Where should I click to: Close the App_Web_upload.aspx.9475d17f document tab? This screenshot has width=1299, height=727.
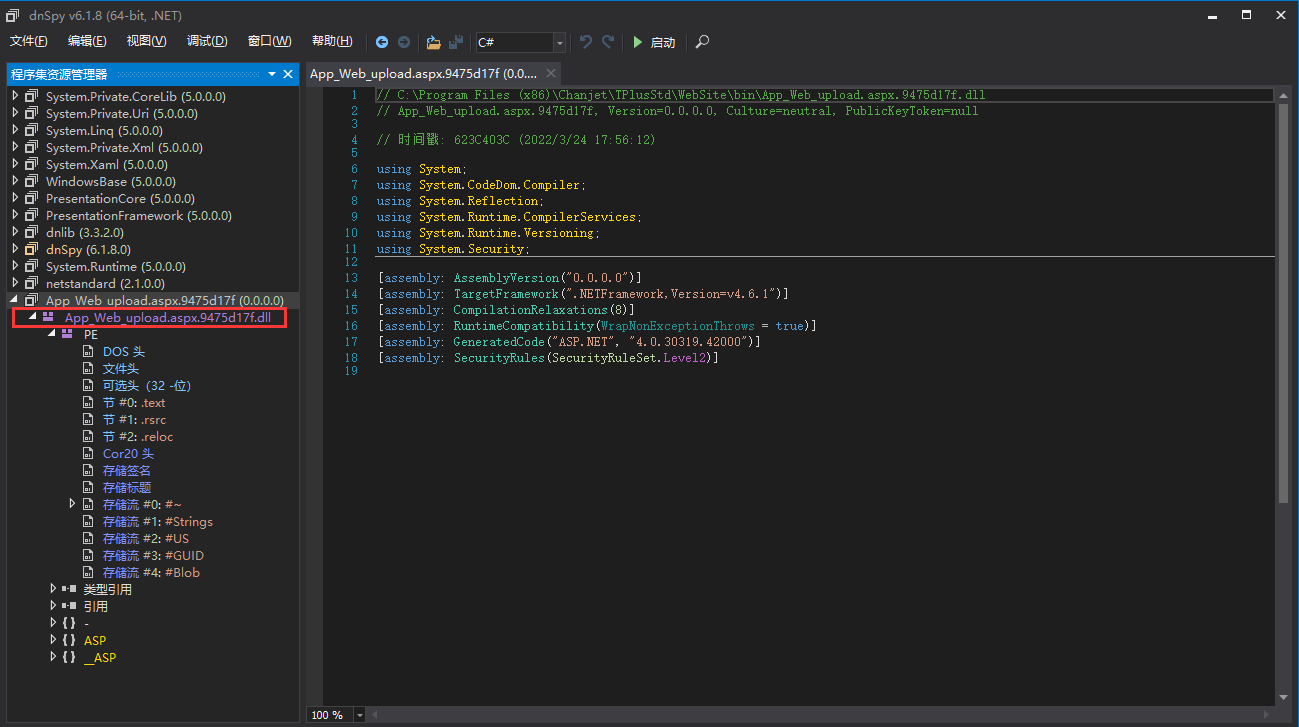tap(551, 74)
